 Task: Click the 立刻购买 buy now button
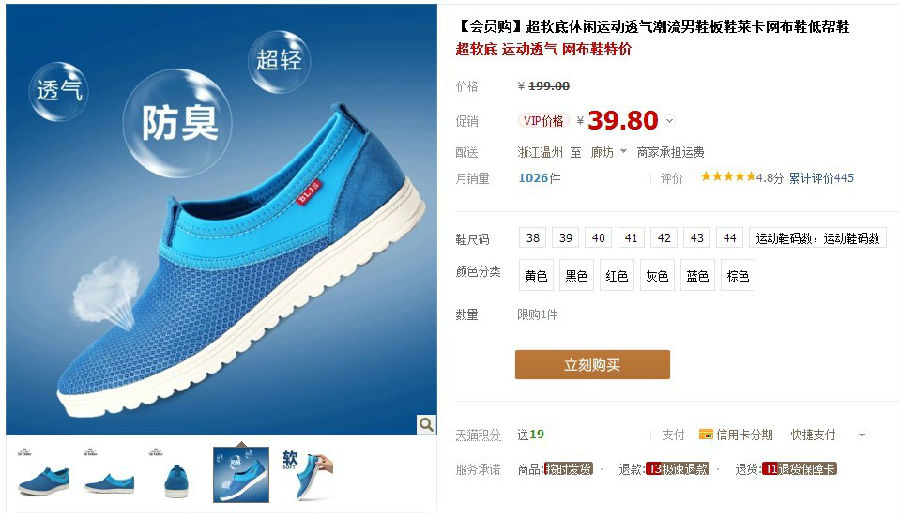pos(592,364)
